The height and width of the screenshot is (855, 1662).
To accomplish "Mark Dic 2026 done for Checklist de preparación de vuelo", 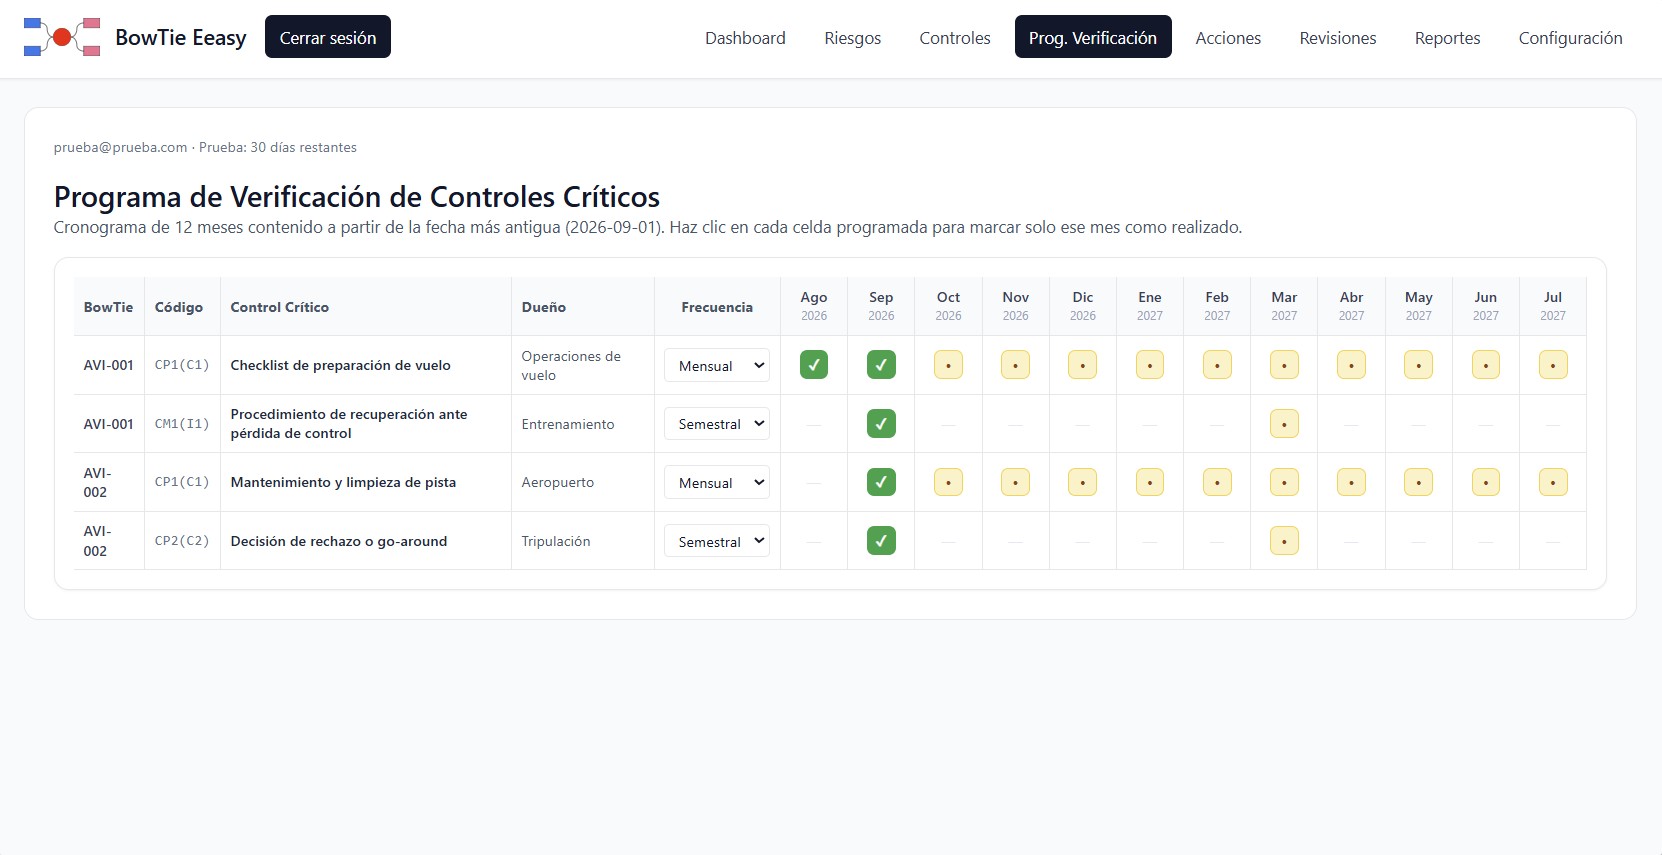I will (1083, 365).
